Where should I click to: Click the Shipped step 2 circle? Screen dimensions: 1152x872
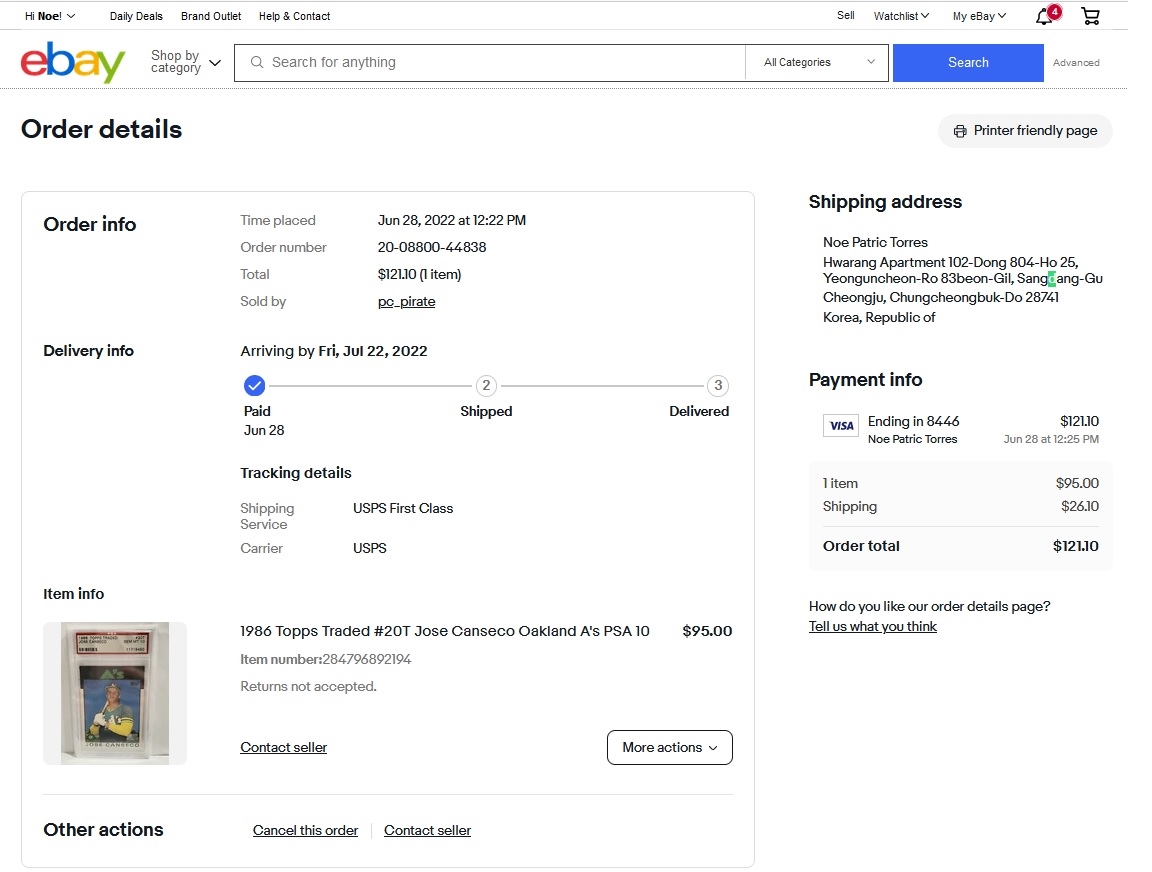(486, 386)
